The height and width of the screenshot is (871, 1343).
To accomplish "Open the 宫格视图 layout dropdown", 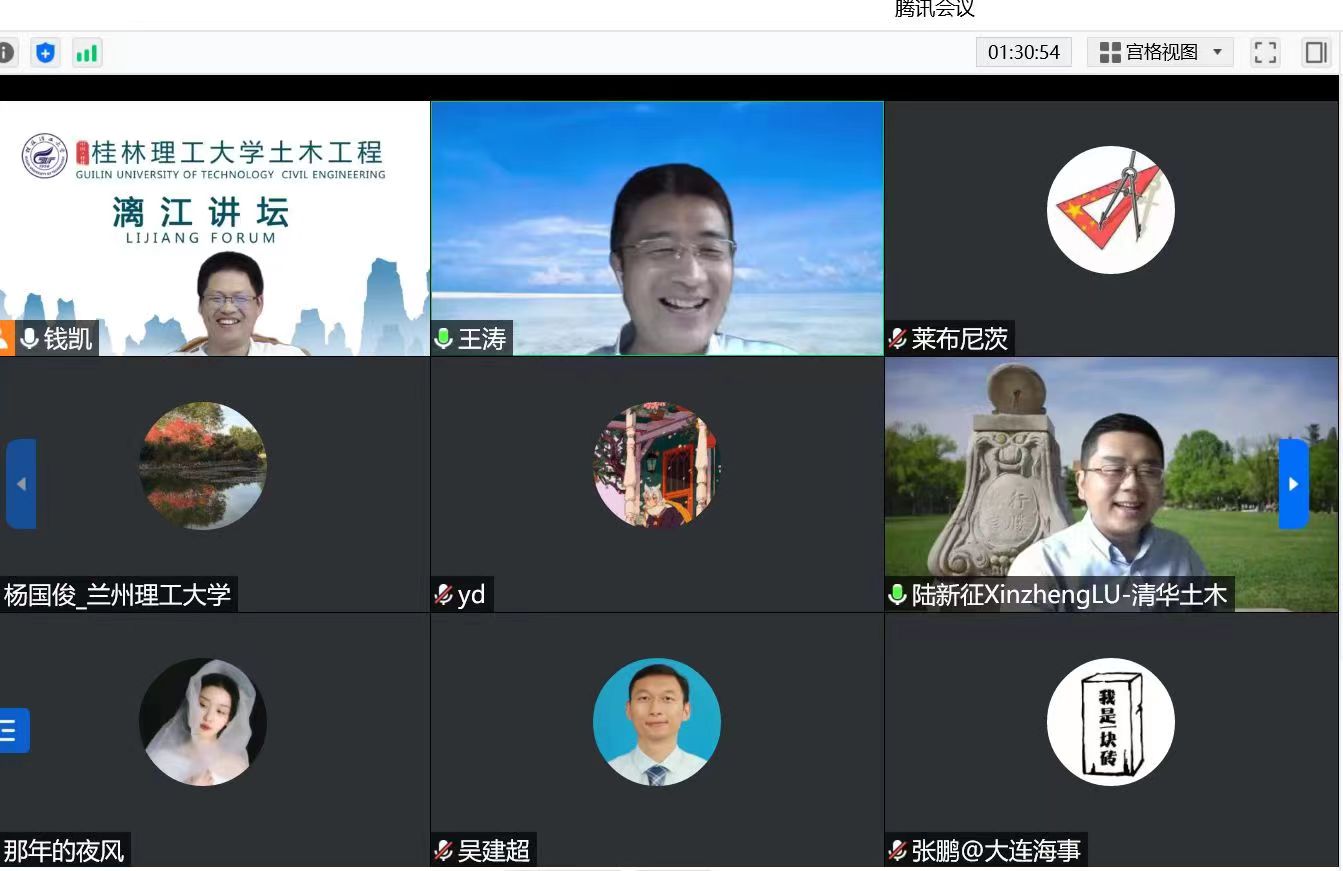I will pyautogui.click(x=1160, y=53).
